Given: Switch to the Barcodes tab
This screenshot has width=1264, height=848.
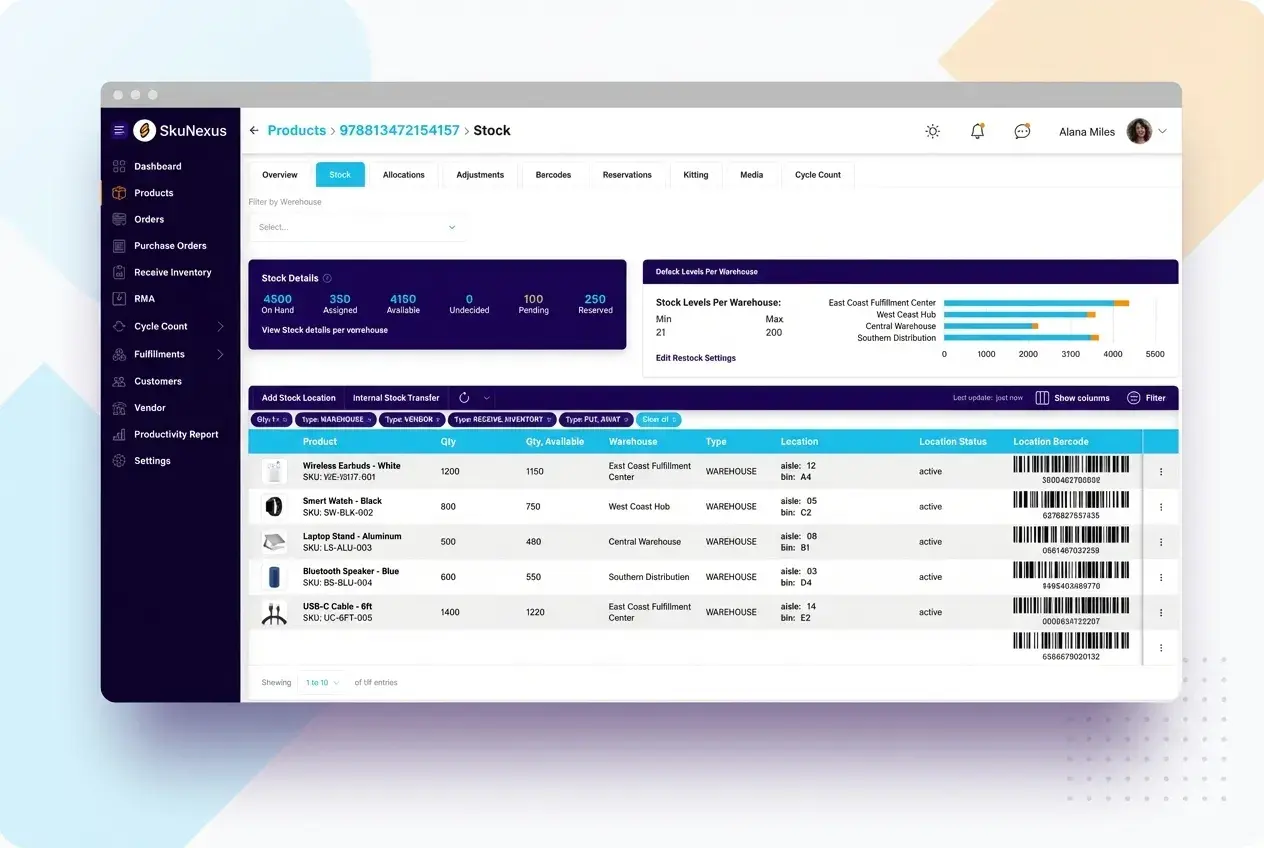Looking at the screenshot, I should (552, 174).
